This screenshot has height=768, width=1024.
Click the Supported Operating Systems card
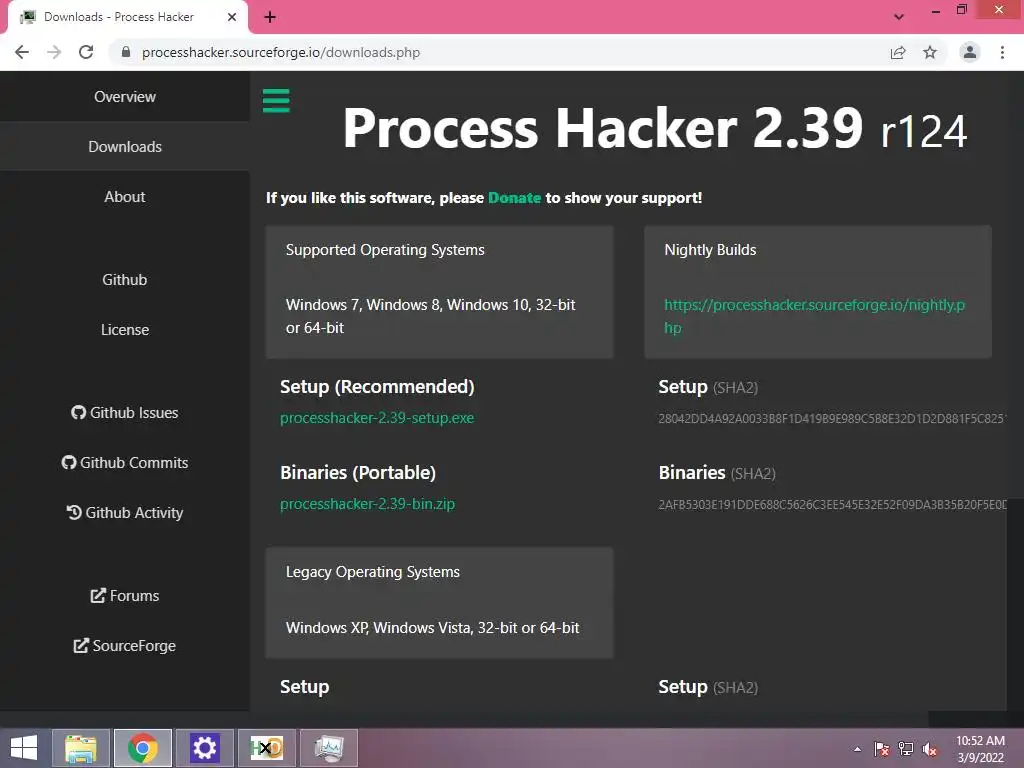pyautogui.click(x=440, y=292)
